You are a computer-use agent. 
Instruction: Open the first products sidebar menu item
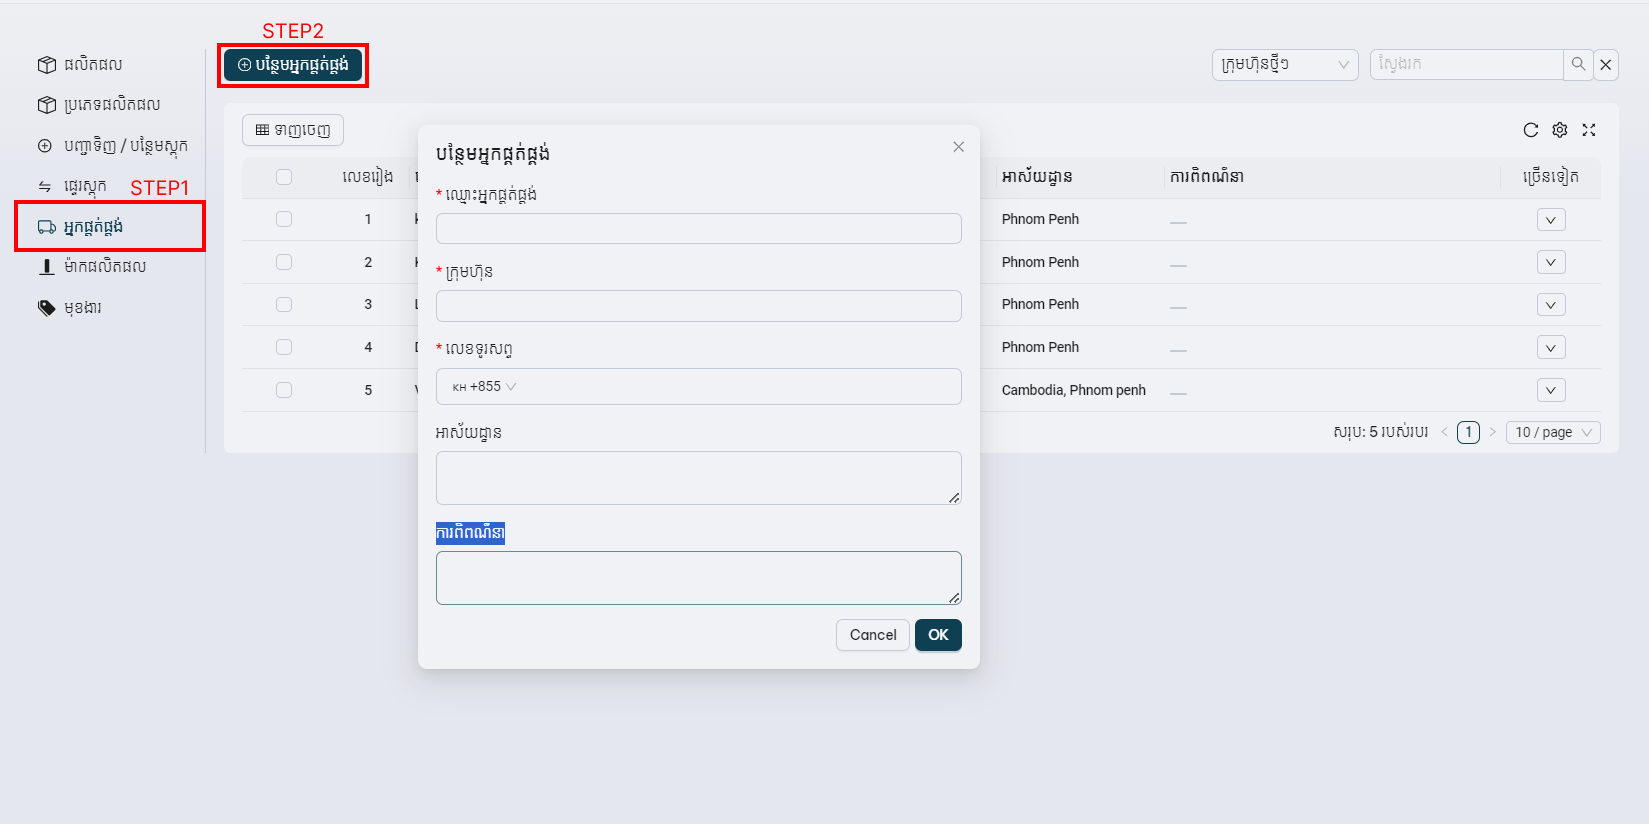click(92, 65)
